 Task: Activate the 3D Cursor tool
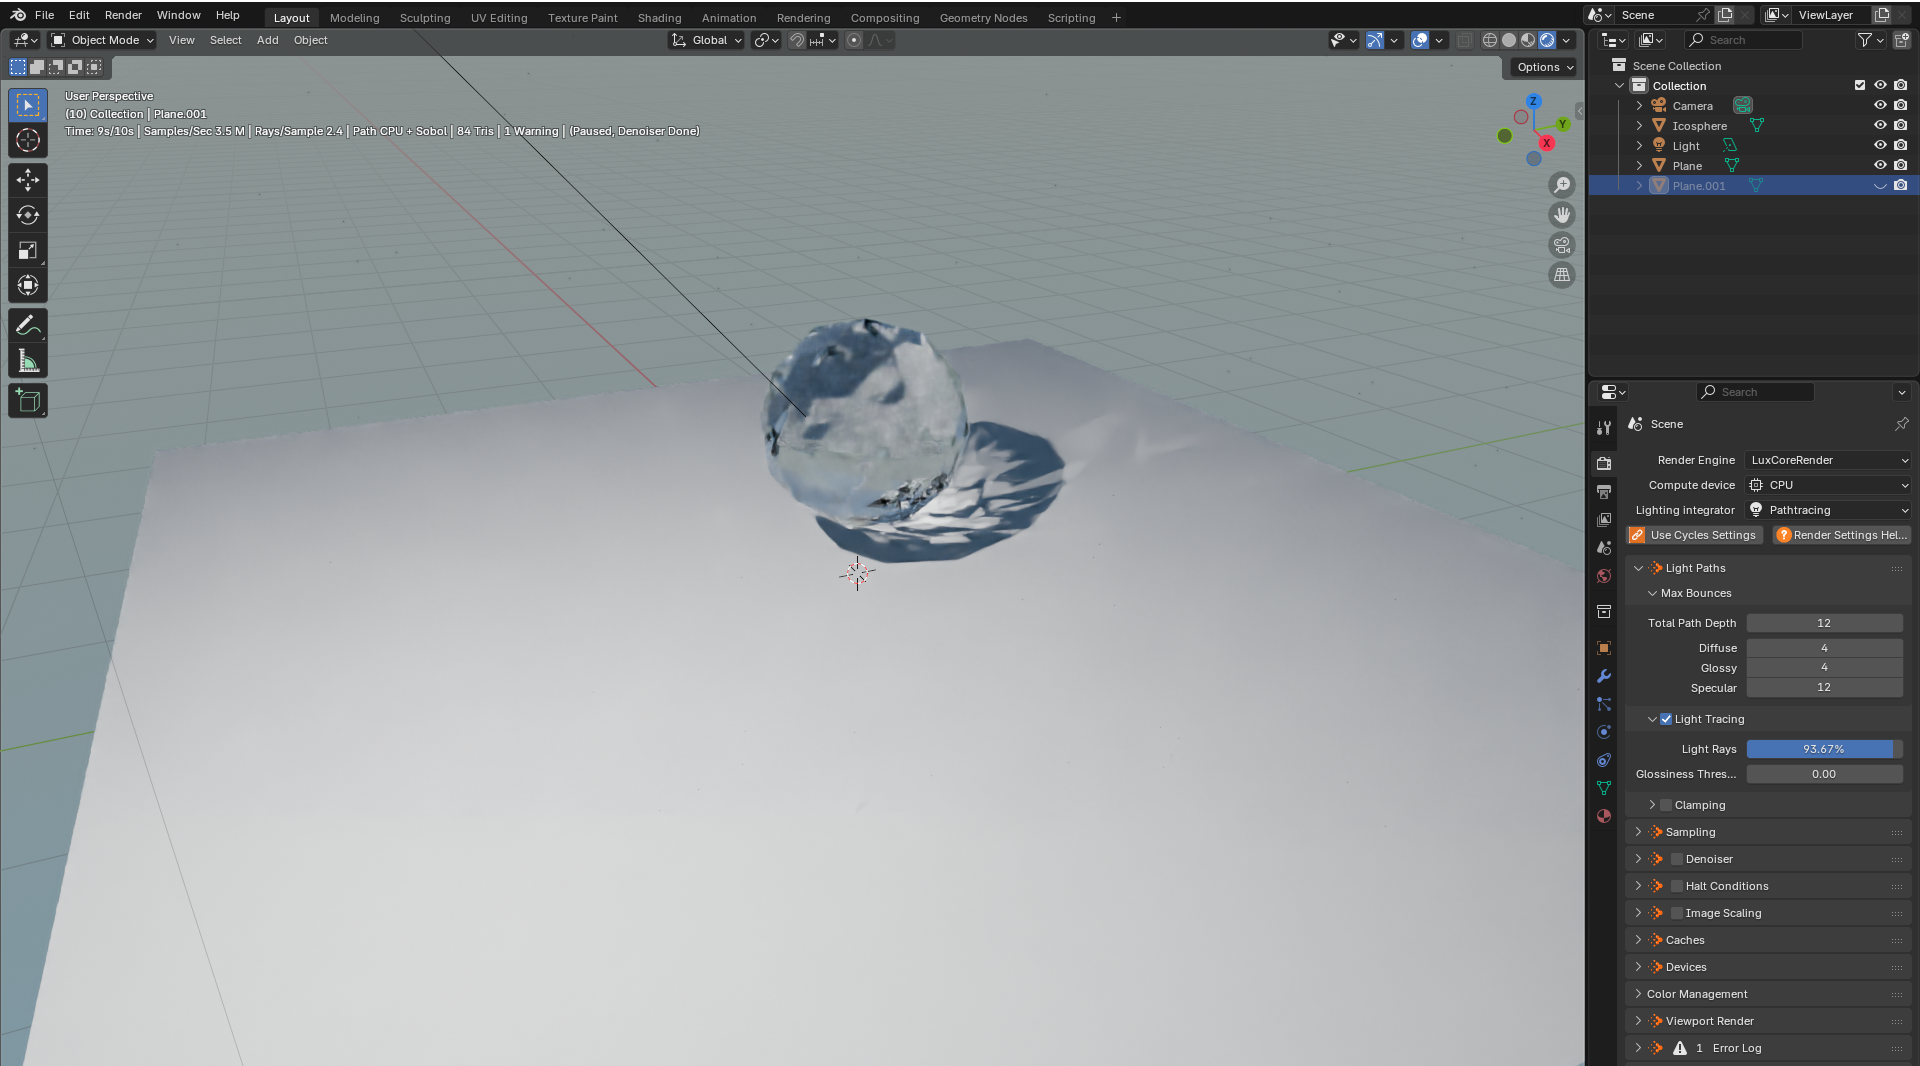pyautogui.click(x=28, y=141)
